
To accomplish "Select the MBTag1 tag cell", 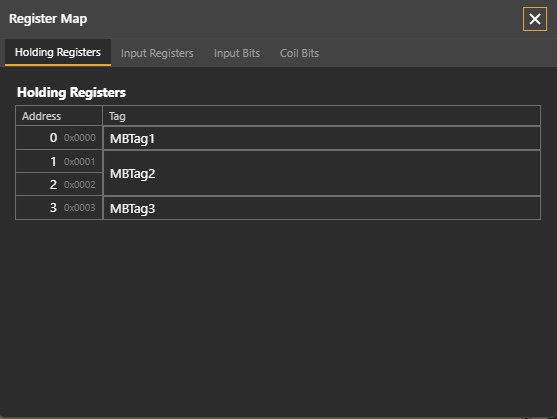I will (x=321, y=138).
